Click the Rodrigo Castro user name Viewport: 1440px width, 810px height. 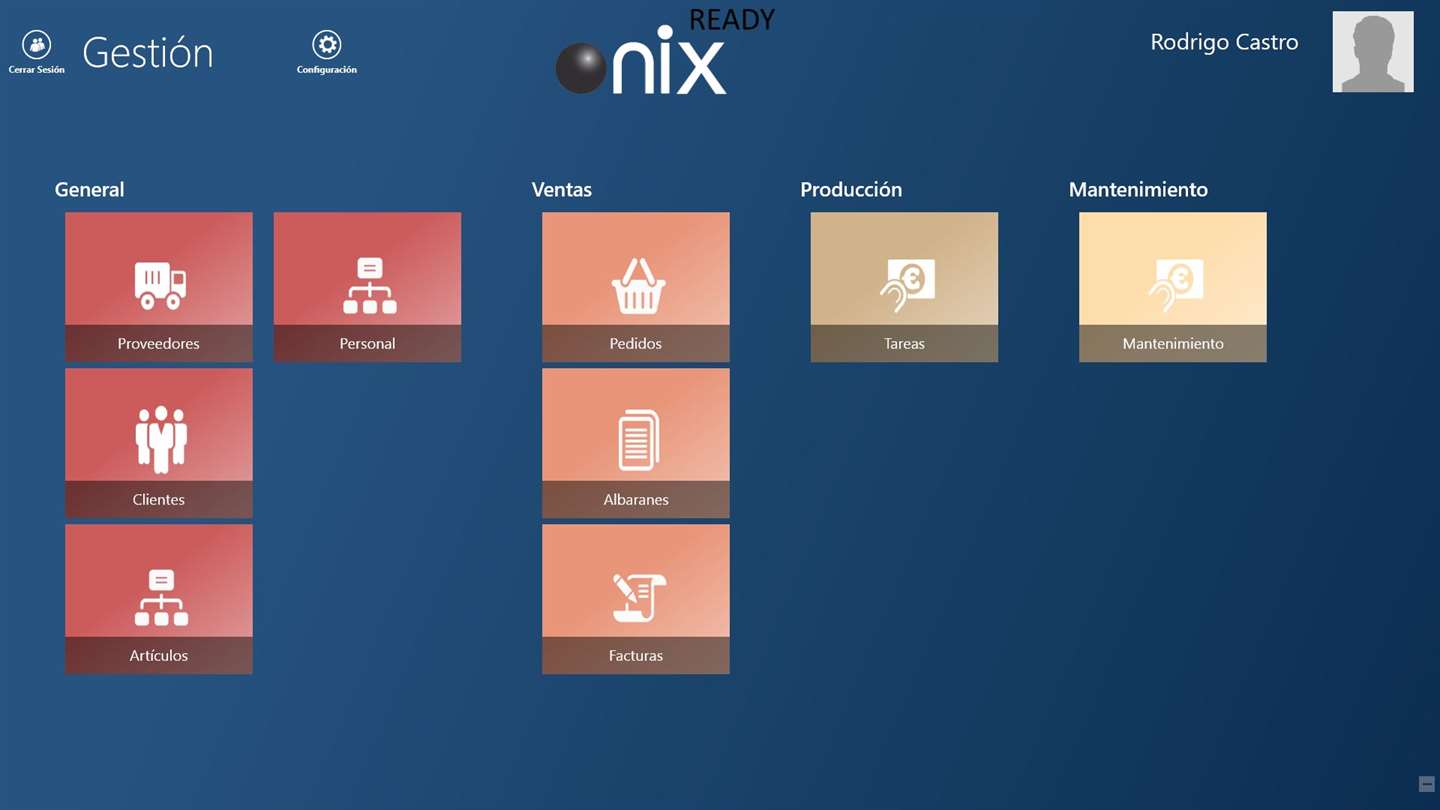(x=1224, y=42)
